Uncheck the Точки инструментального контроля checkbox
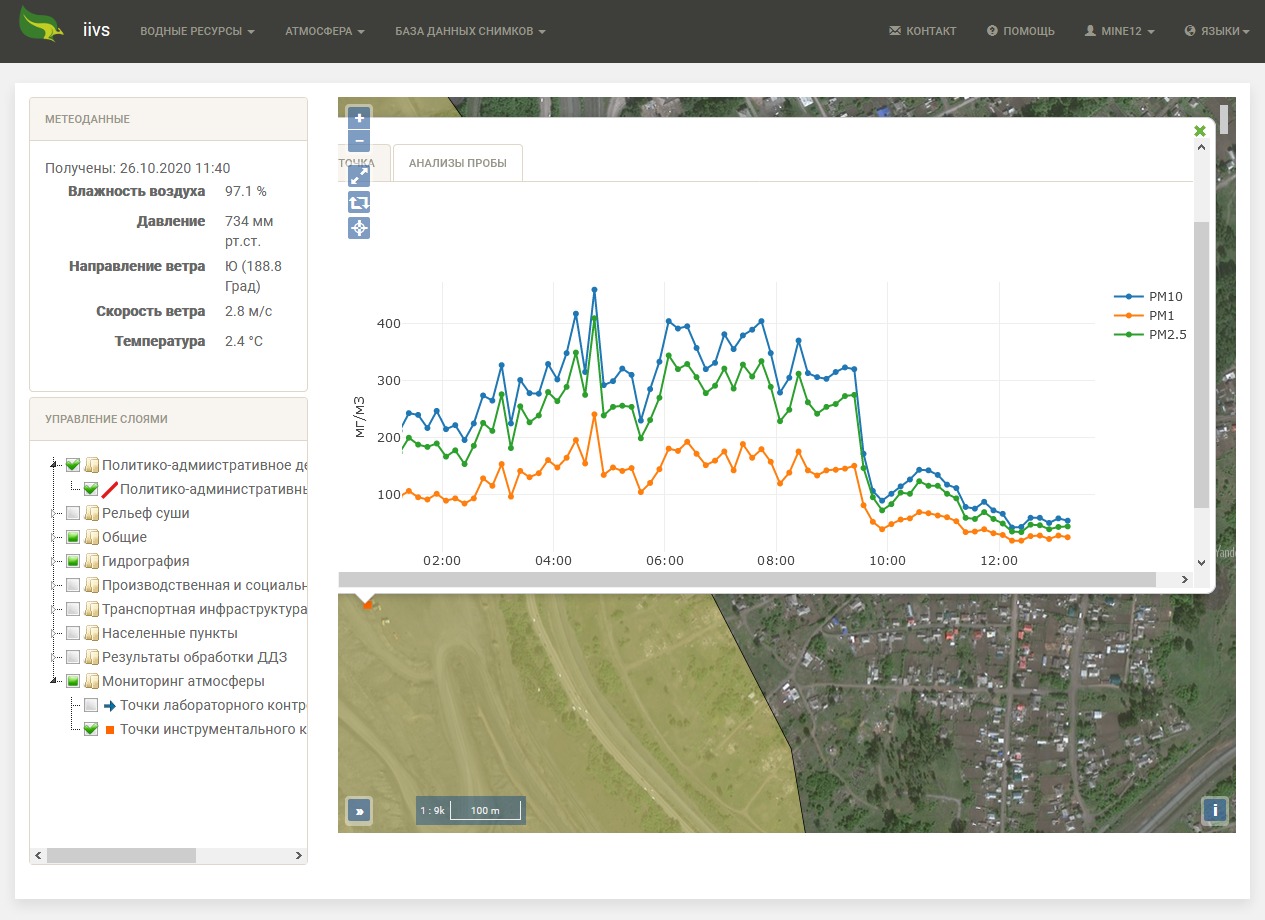 (x=91, y=729)
